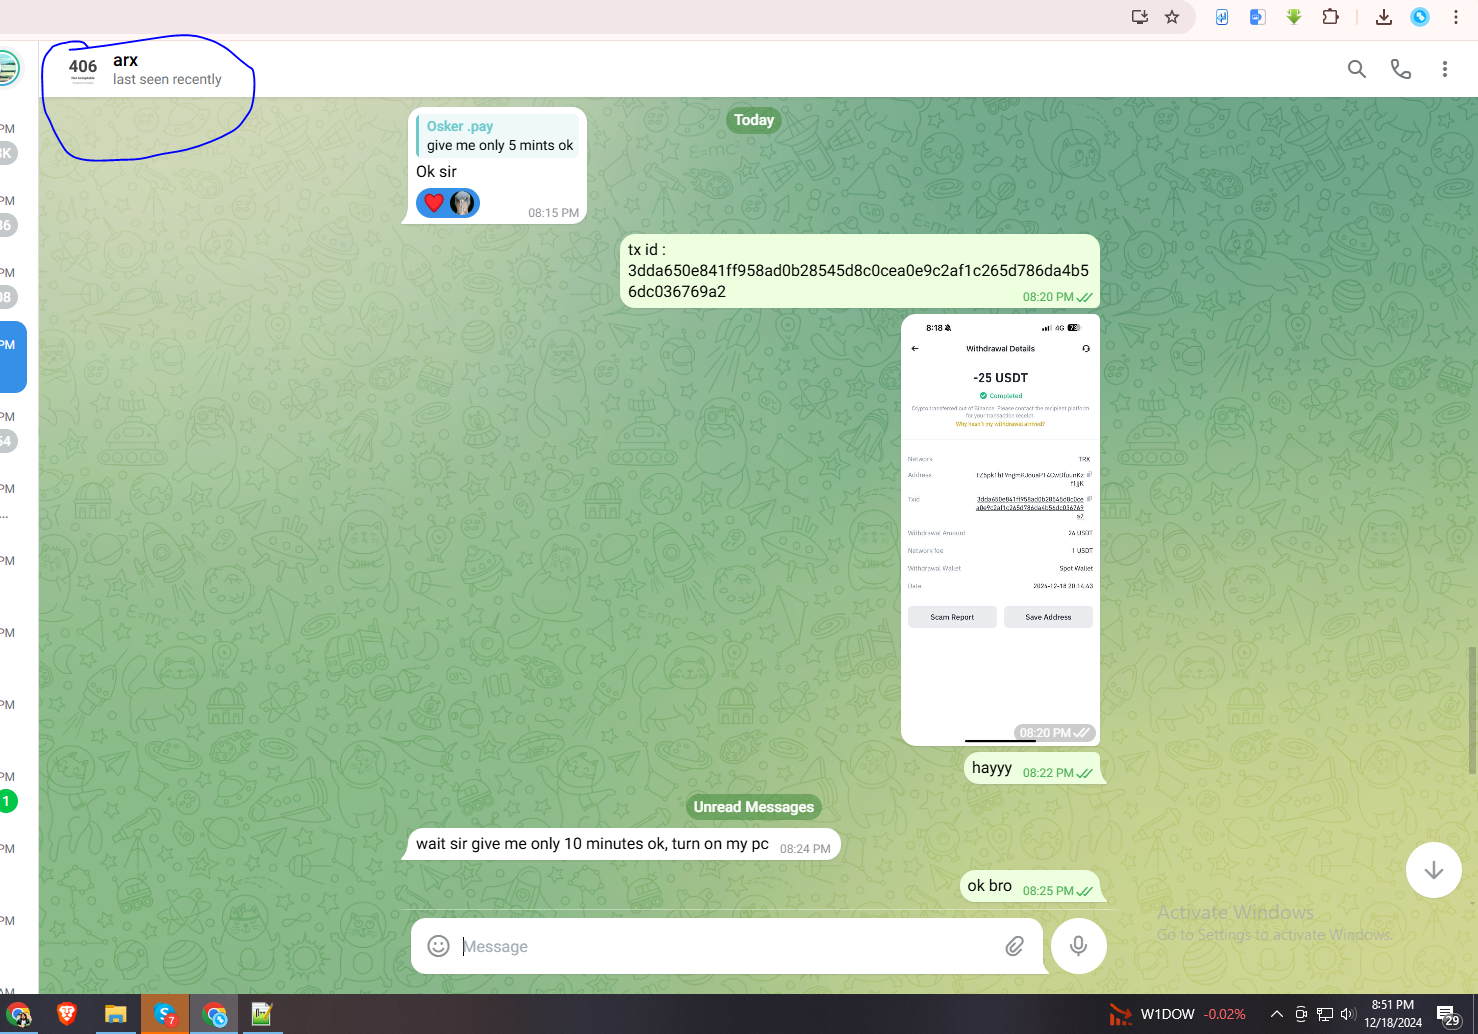Viewport: 1478px width, 1034px height.
Task: Open the browser extensions puzzle icon
Action: pyautogui.click(x=1330, y=17)
